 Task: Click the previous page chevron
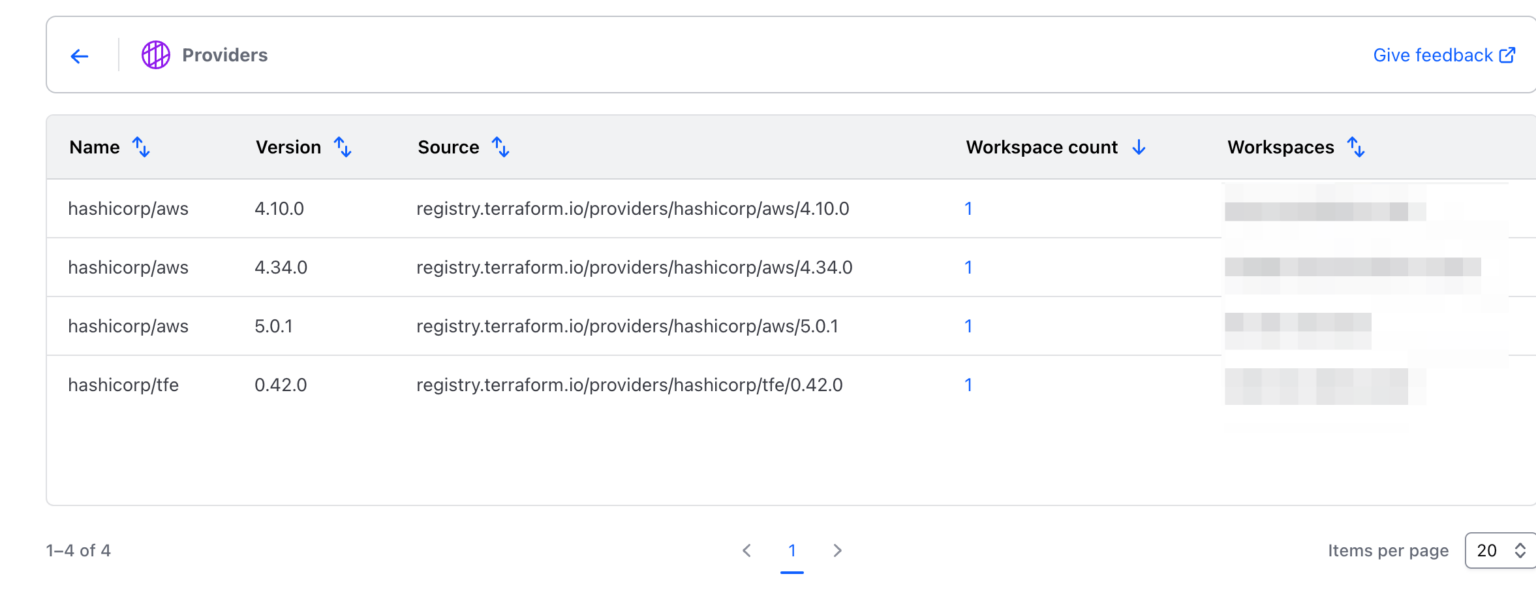coord(747,550)
